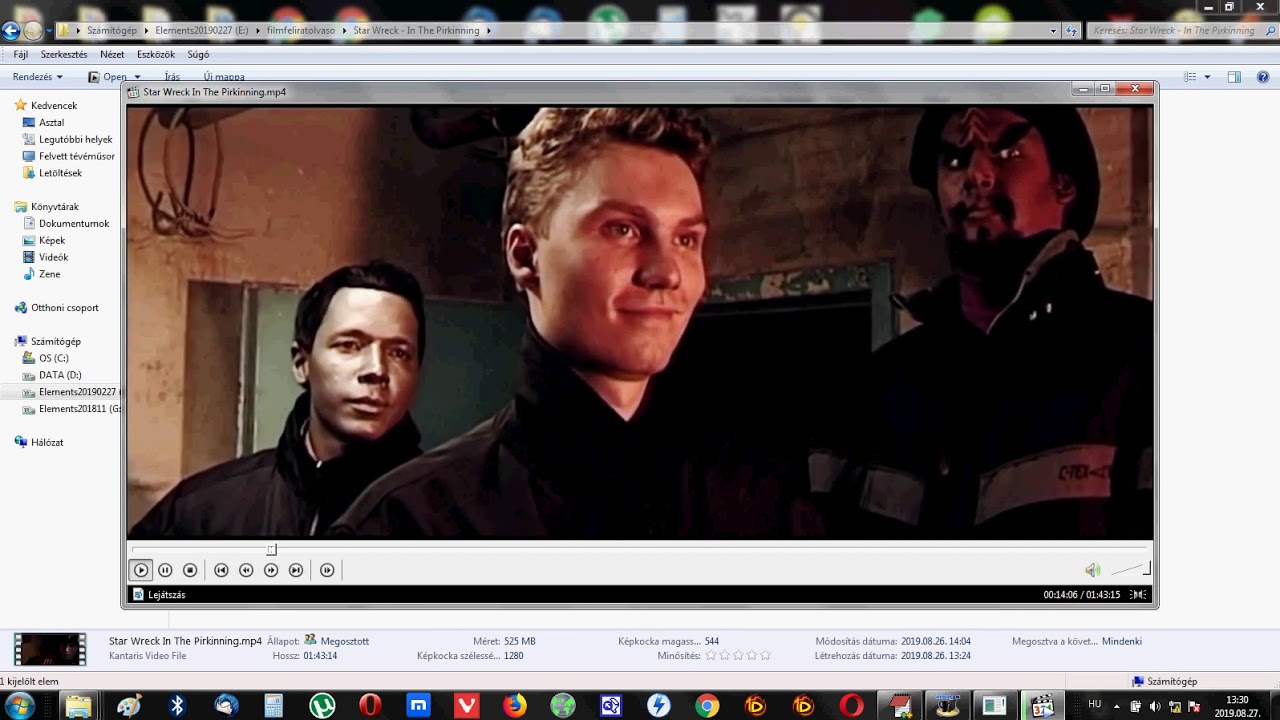
Task: Open the Eszközök menu
Action: [156, 54]
